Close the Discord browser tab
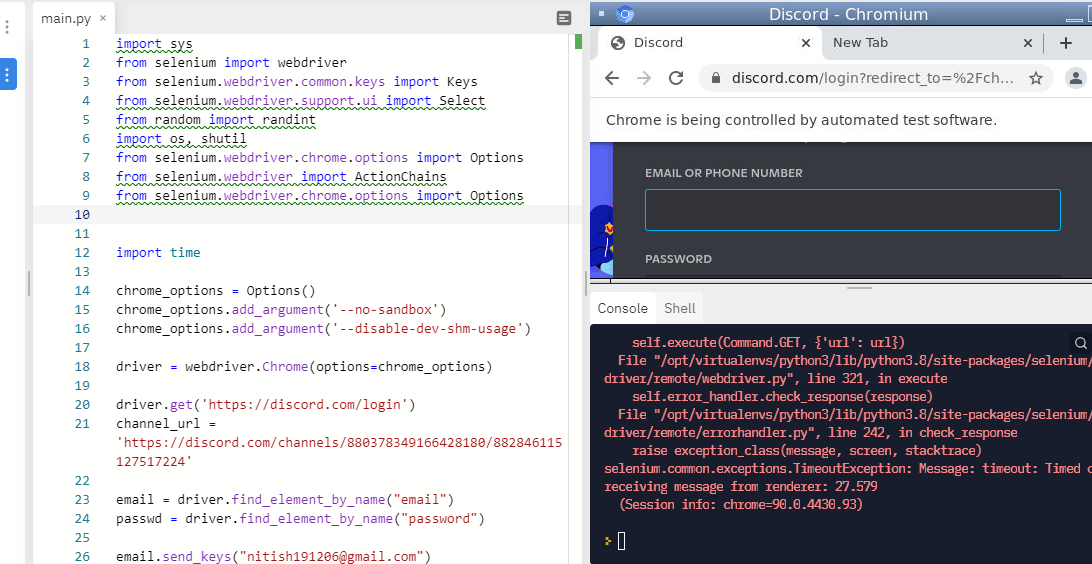The width and height of the screenshot is (1092, 564). (x=806, y=43)
